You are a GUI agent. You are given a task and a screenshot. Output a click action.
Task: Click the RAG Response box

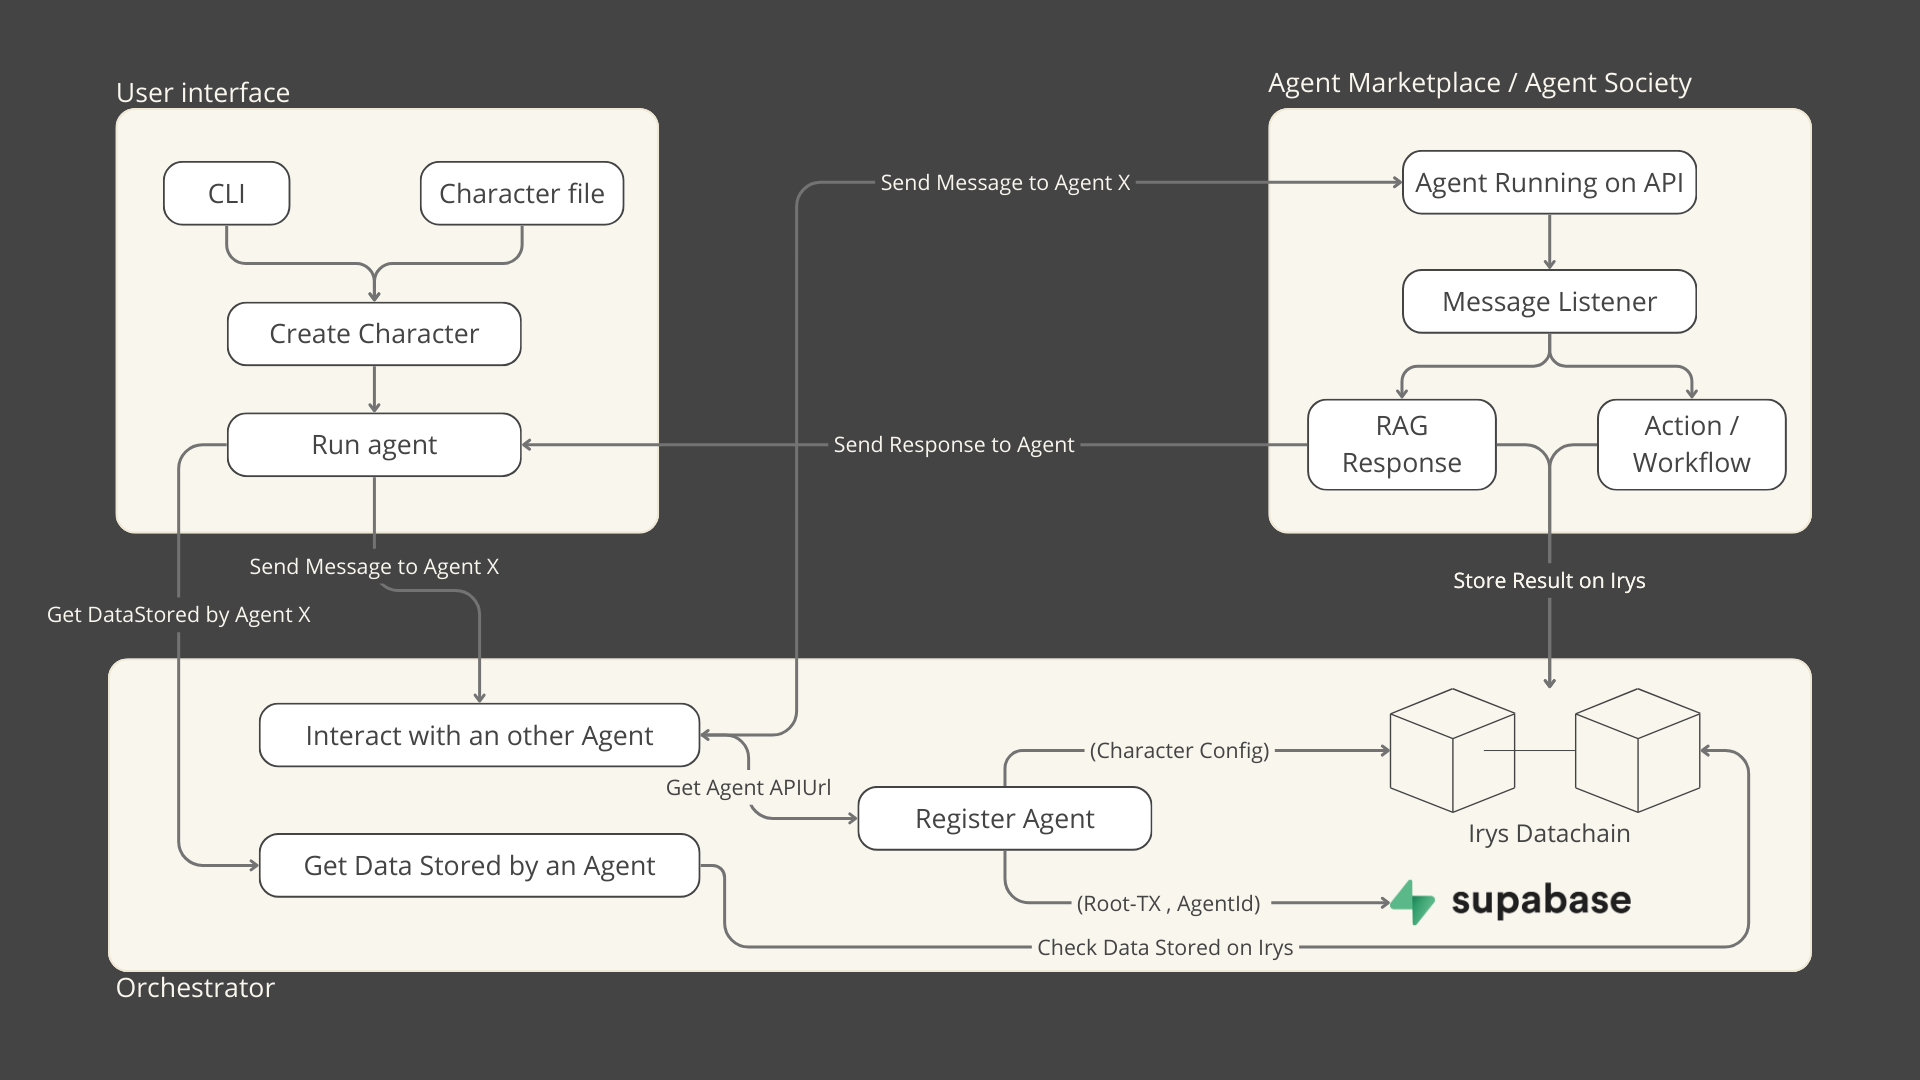pyautogui.click(x=1402, y=445)
